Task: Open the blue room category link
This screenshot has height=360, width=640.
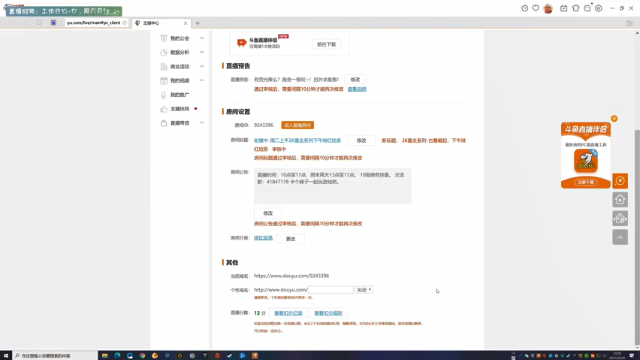Action: (263, 238)
